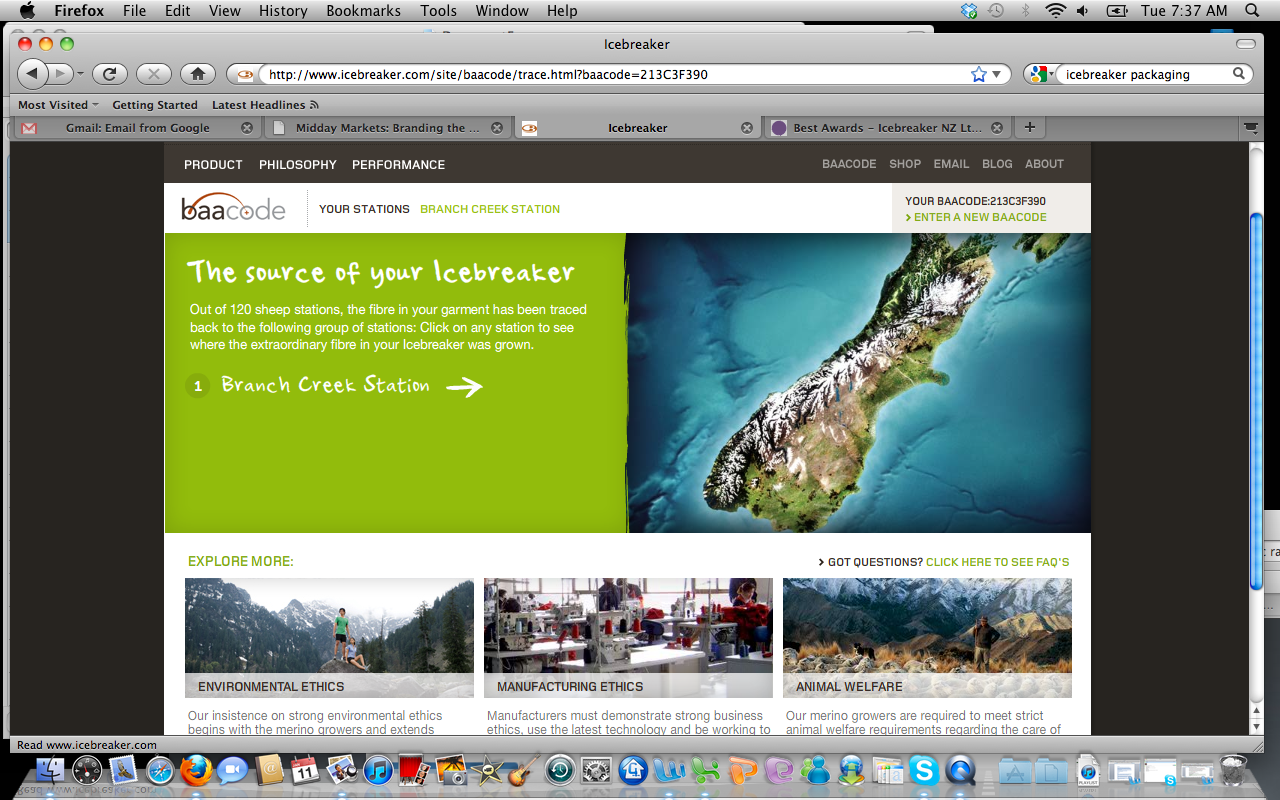1280x800 pixels.
Task: Select BRANCH CREEK STATION in stations bar
Action: pos(490,209)
